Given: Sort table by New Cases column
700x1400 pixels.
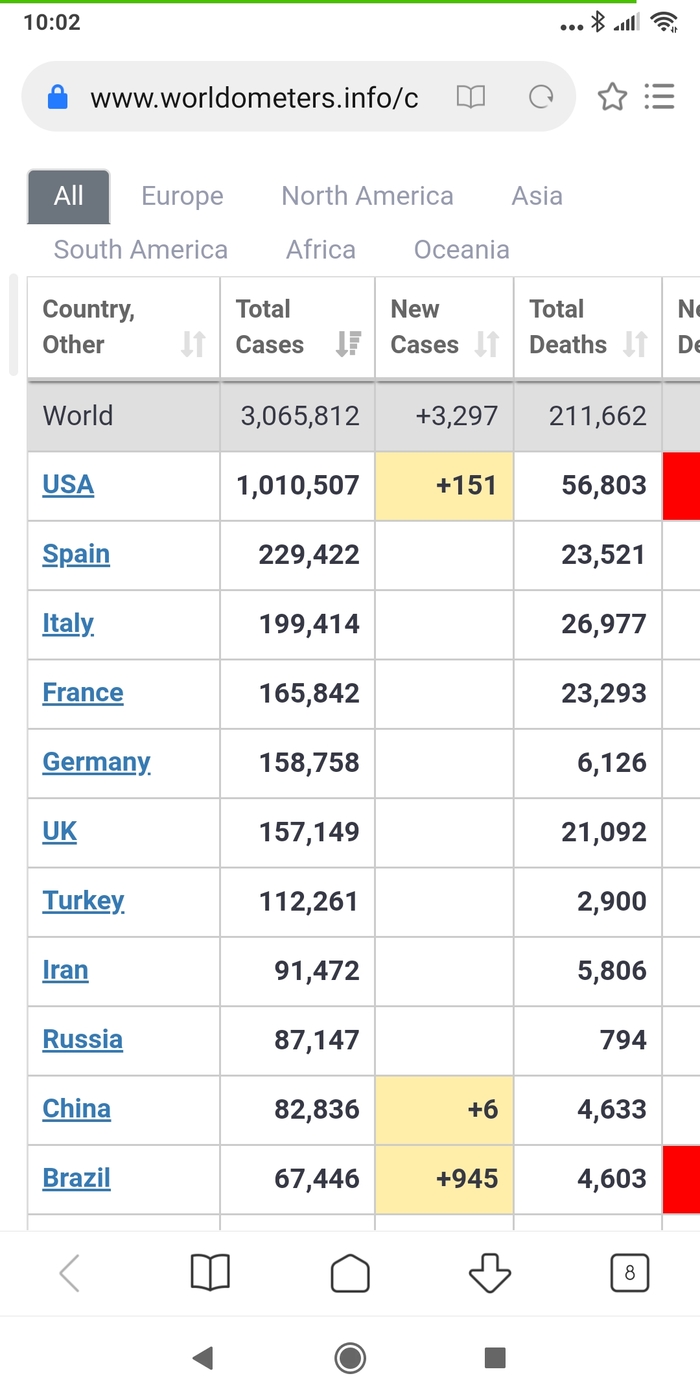Looking at the screenshot, I should coord(444,328).
